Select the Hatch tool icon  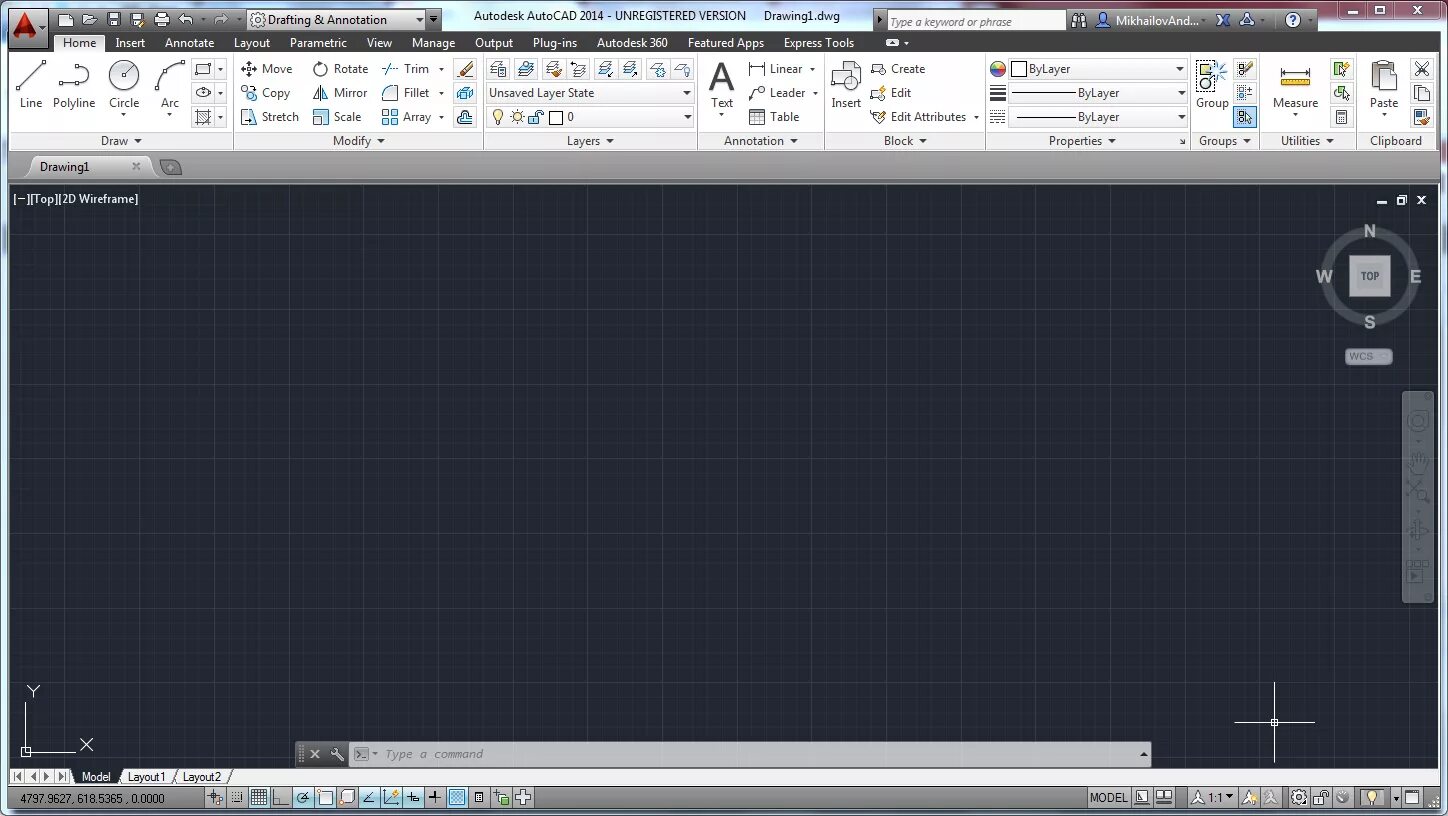point(203,117)
